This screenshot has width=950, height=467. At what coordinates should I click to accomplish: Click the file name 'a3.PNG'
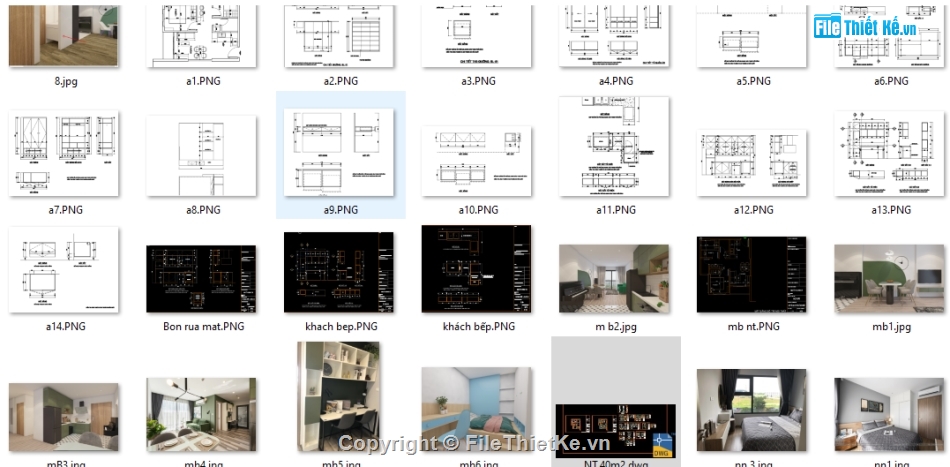pos(478,81)
